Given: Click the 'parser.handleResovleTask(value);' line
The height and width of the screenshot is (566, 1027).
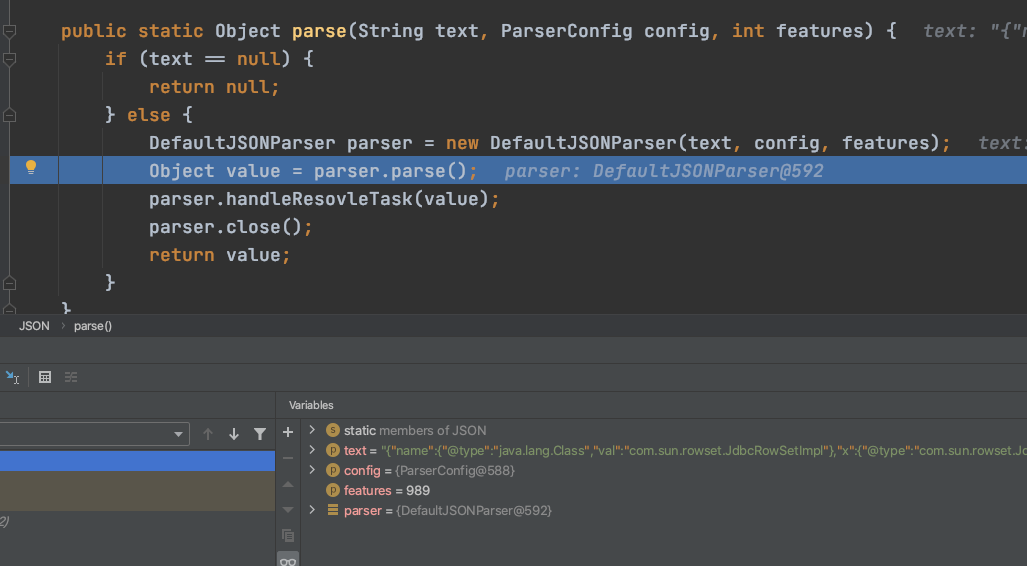Looking at the screenshot, I should tap(324, 199).
